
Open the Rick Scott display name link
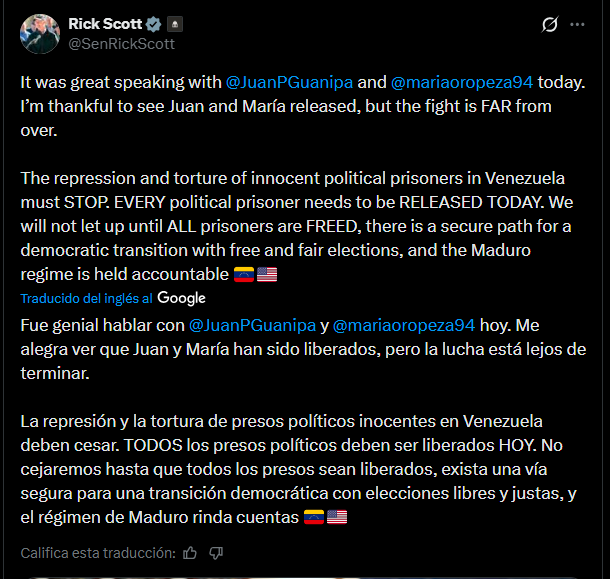point(105,24)
